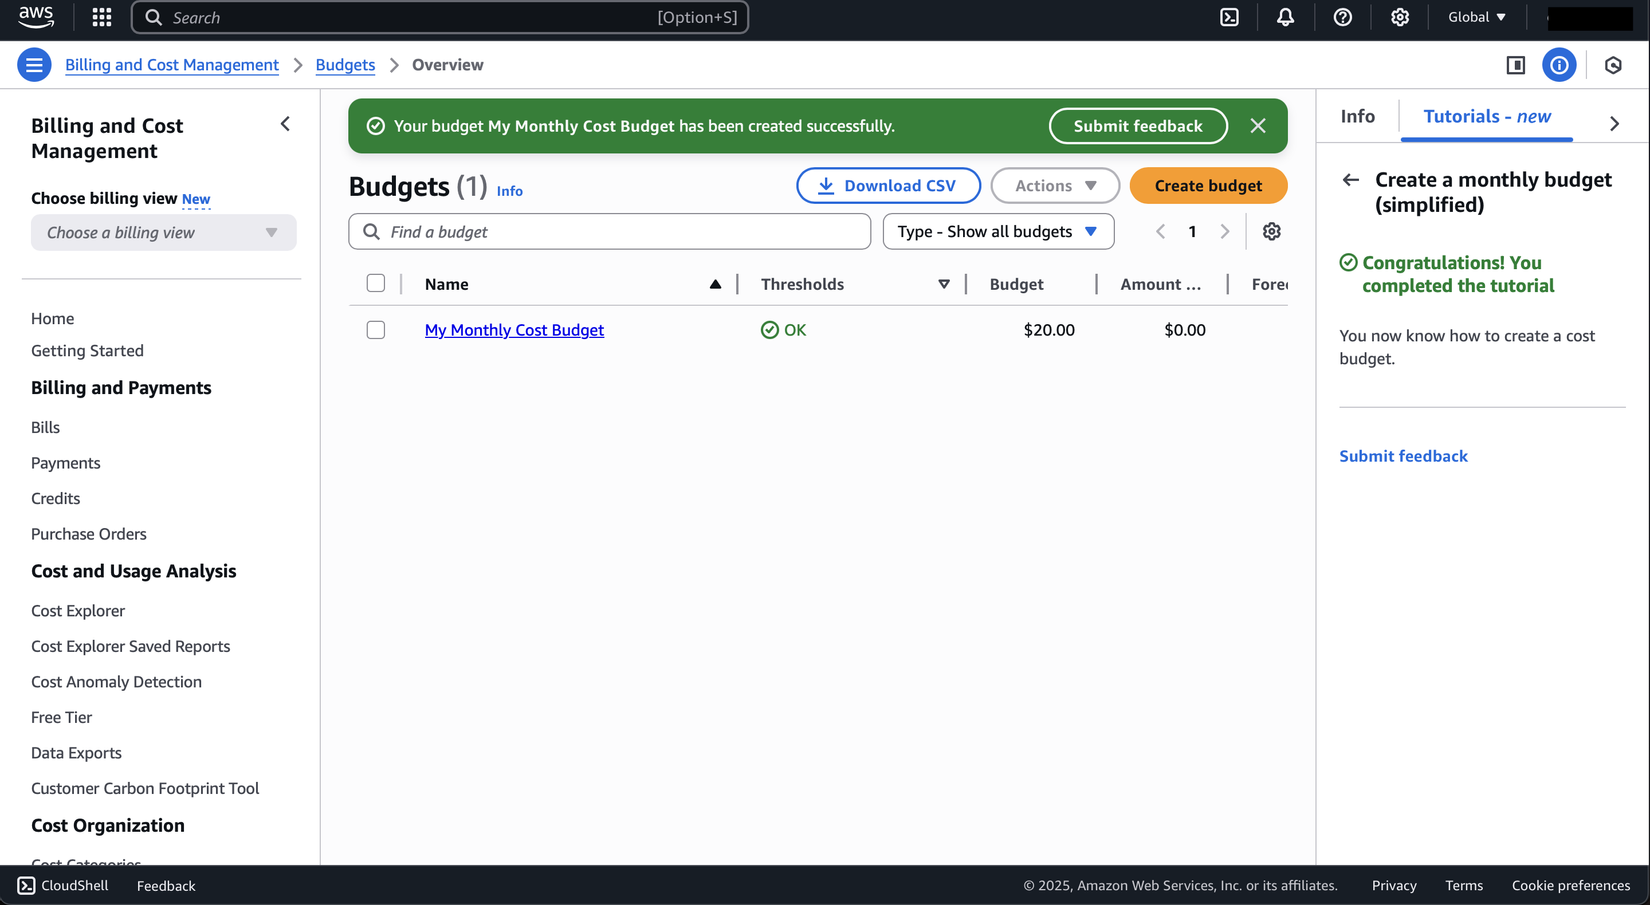1650x905 pixels.
Task: Open the Choose a billing view dropdown
Action: click(x=164, y=233)
